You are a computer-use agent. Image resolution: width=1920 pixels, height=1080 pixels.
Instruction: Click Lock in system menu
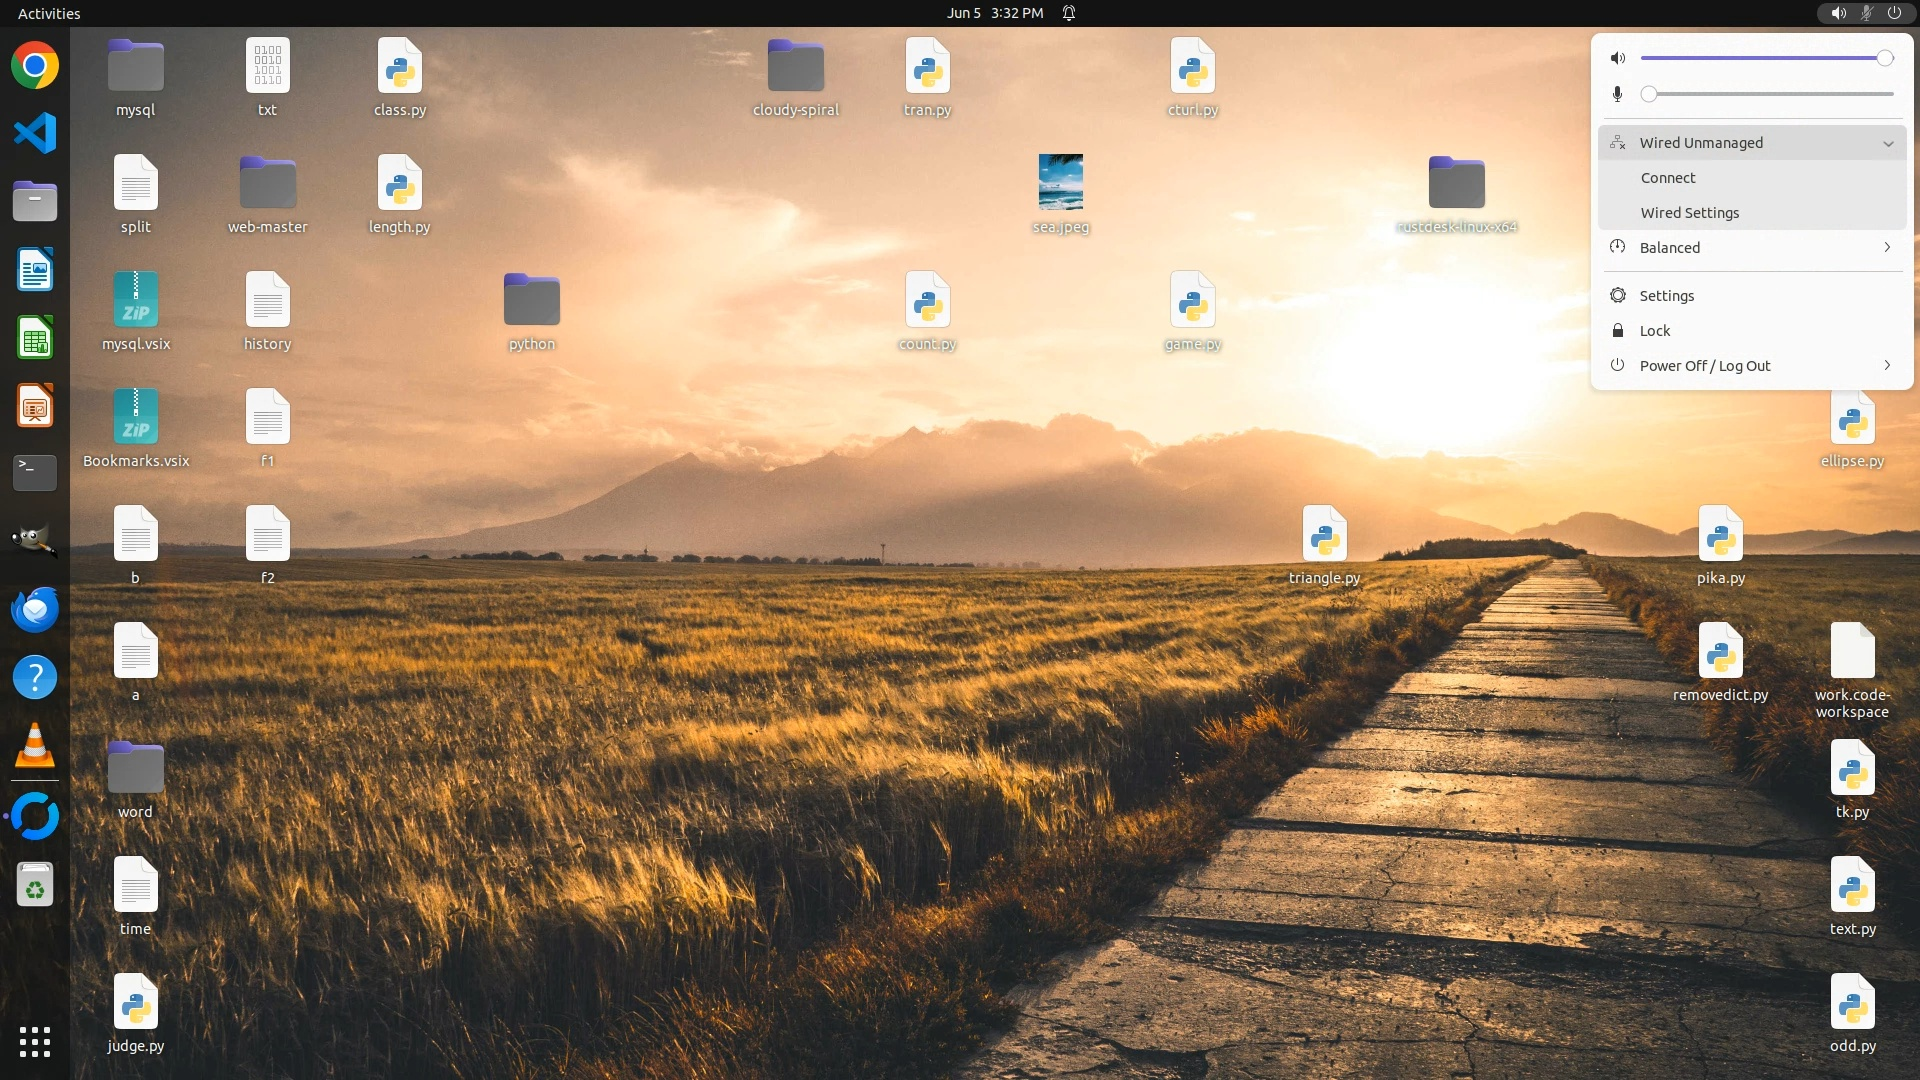[x=1655, y=331]
